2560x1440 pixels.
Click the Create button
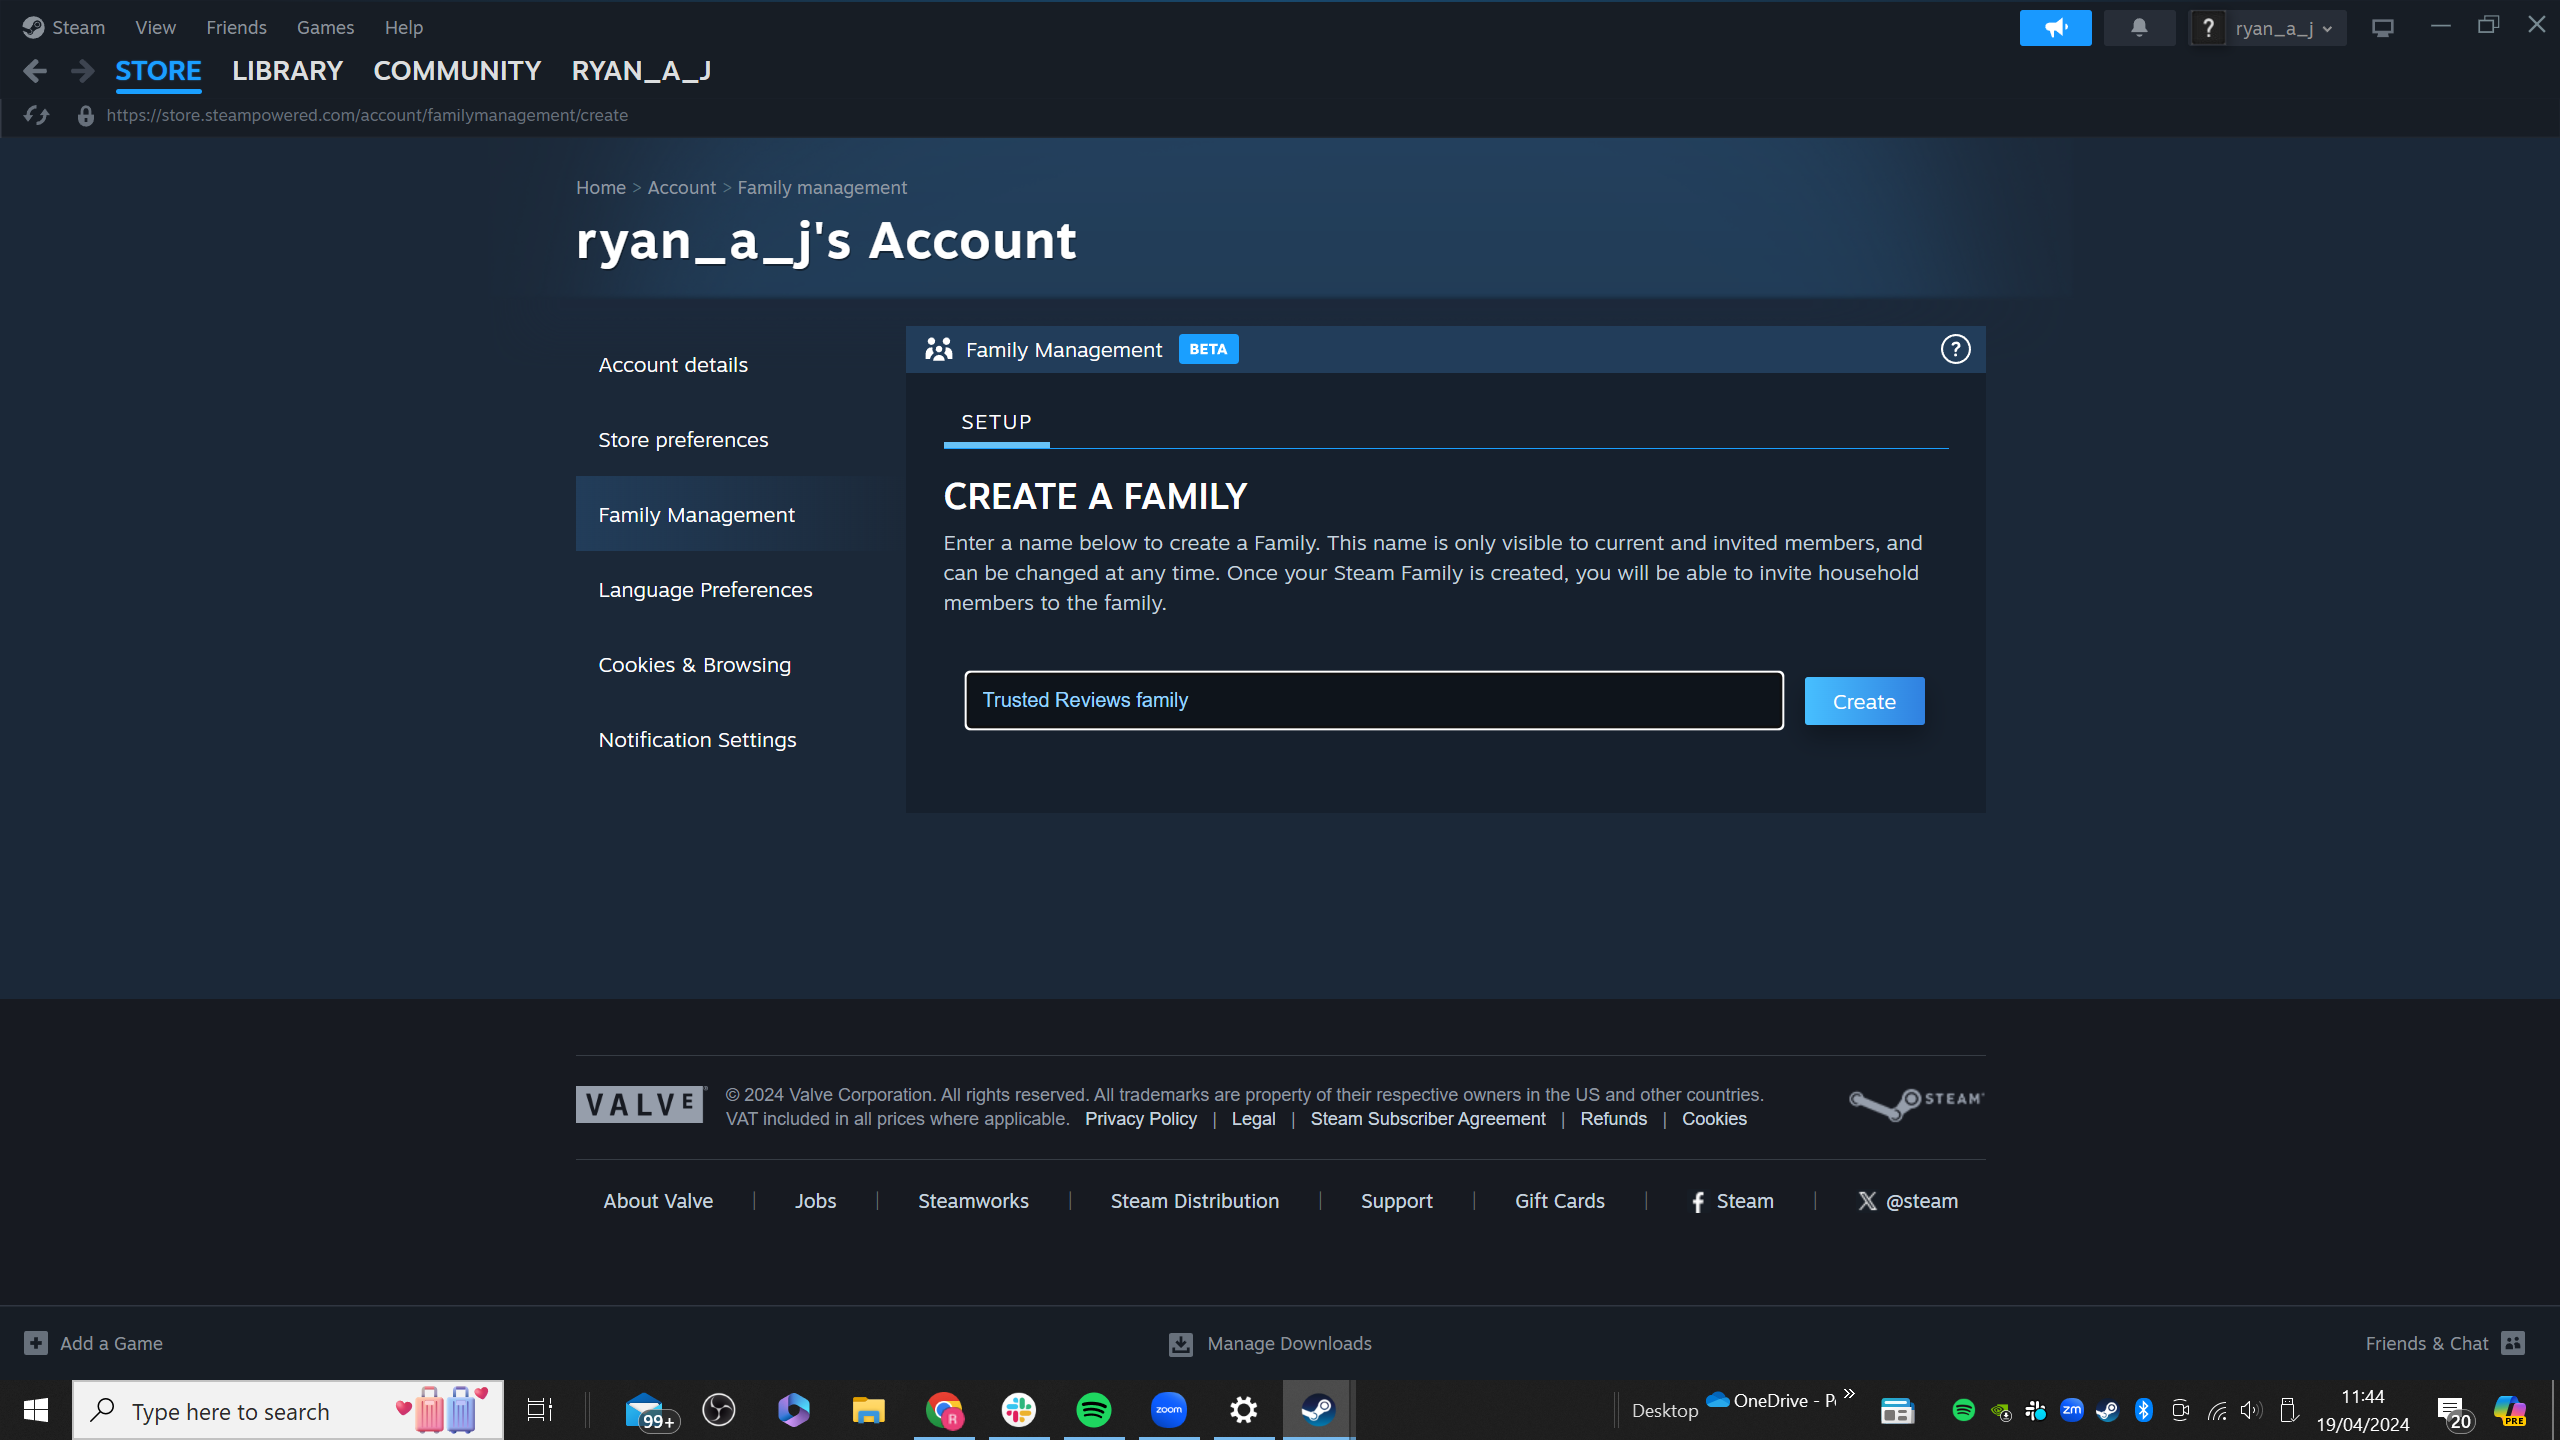tap(1864, 701)
